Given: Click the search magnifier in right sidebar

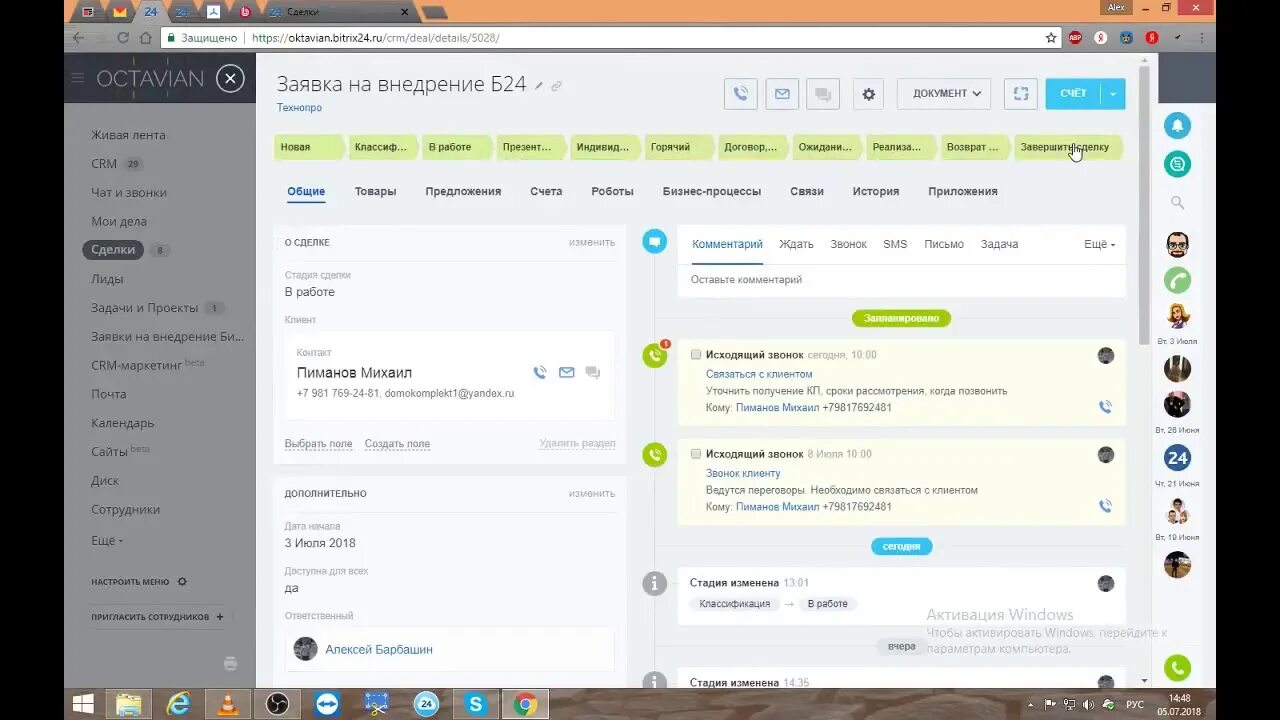Looking at the screenshot, I should pos(1177,203).
